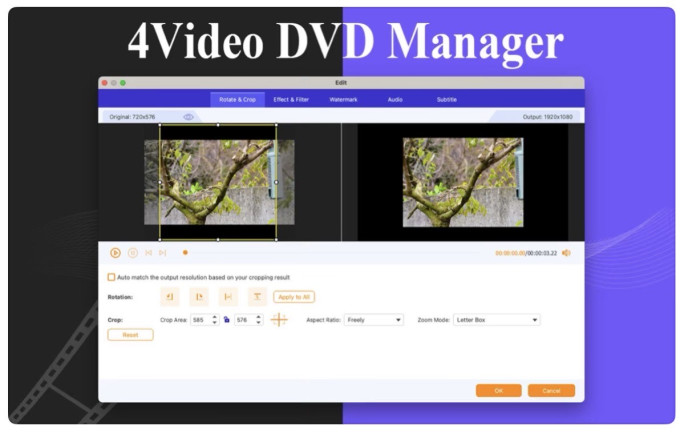Click the center crop crosshair icon

279,320
